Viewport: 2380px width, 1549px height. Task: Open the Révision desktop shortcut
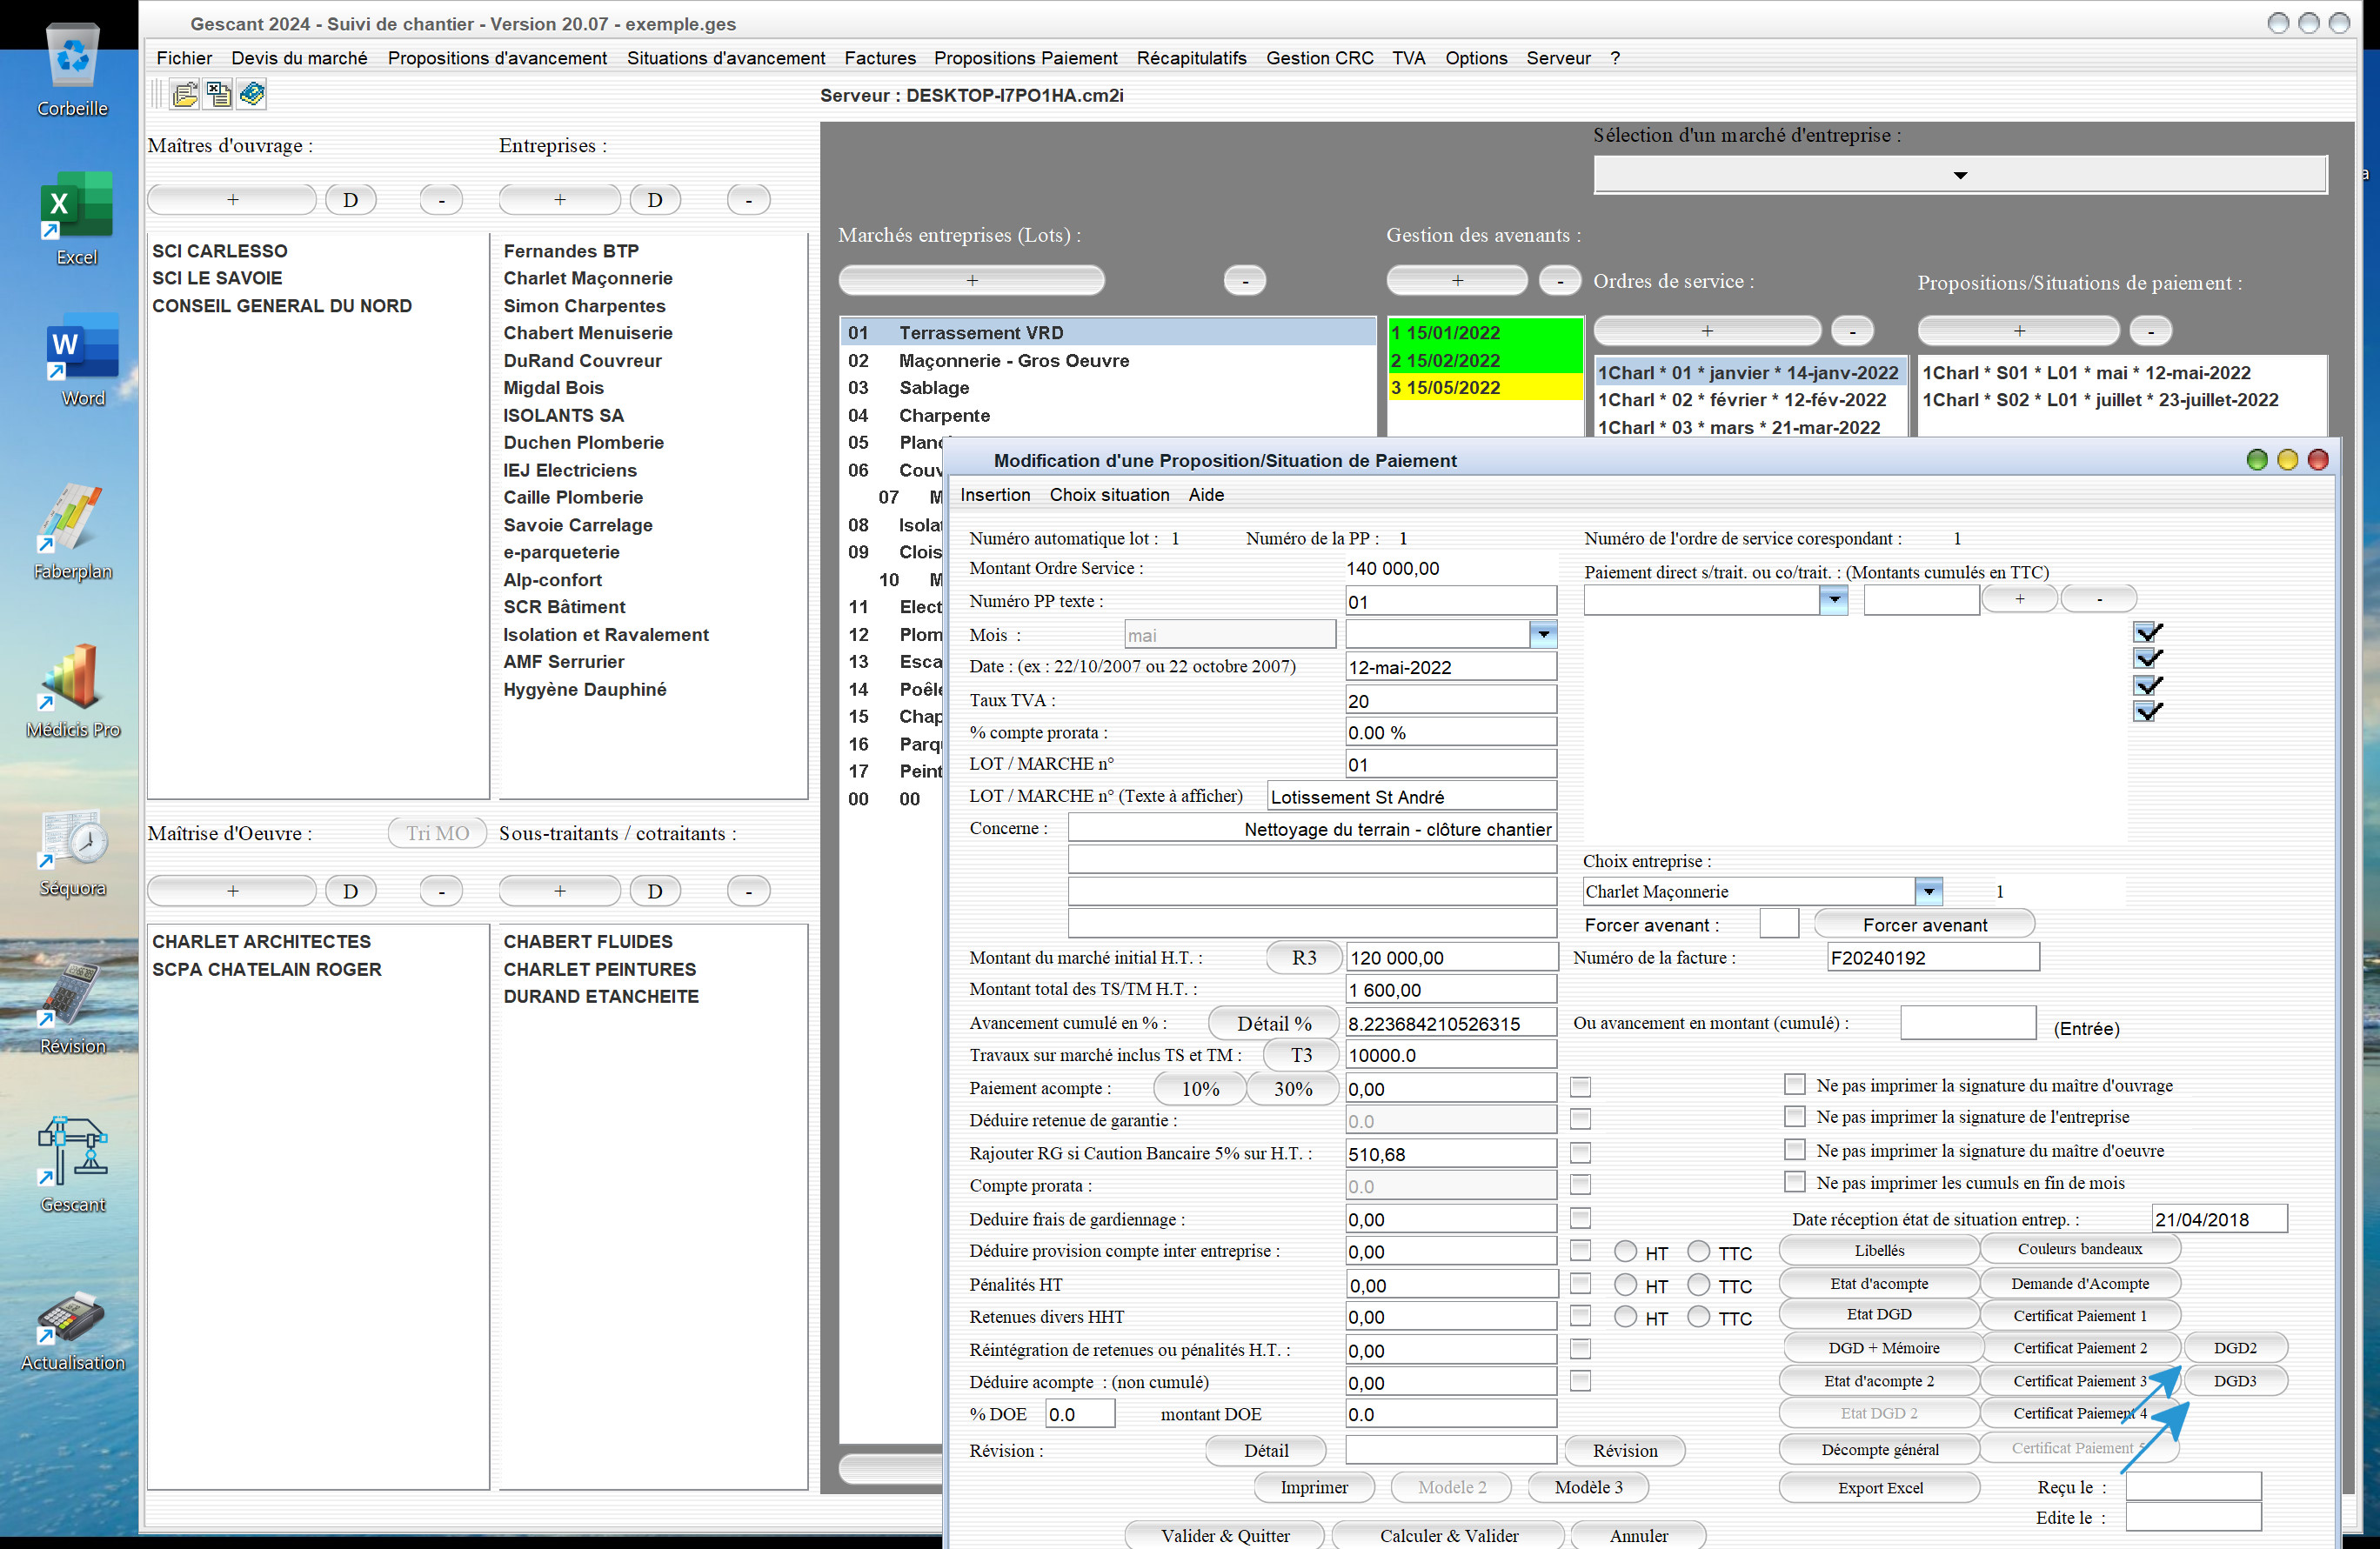72,1009
